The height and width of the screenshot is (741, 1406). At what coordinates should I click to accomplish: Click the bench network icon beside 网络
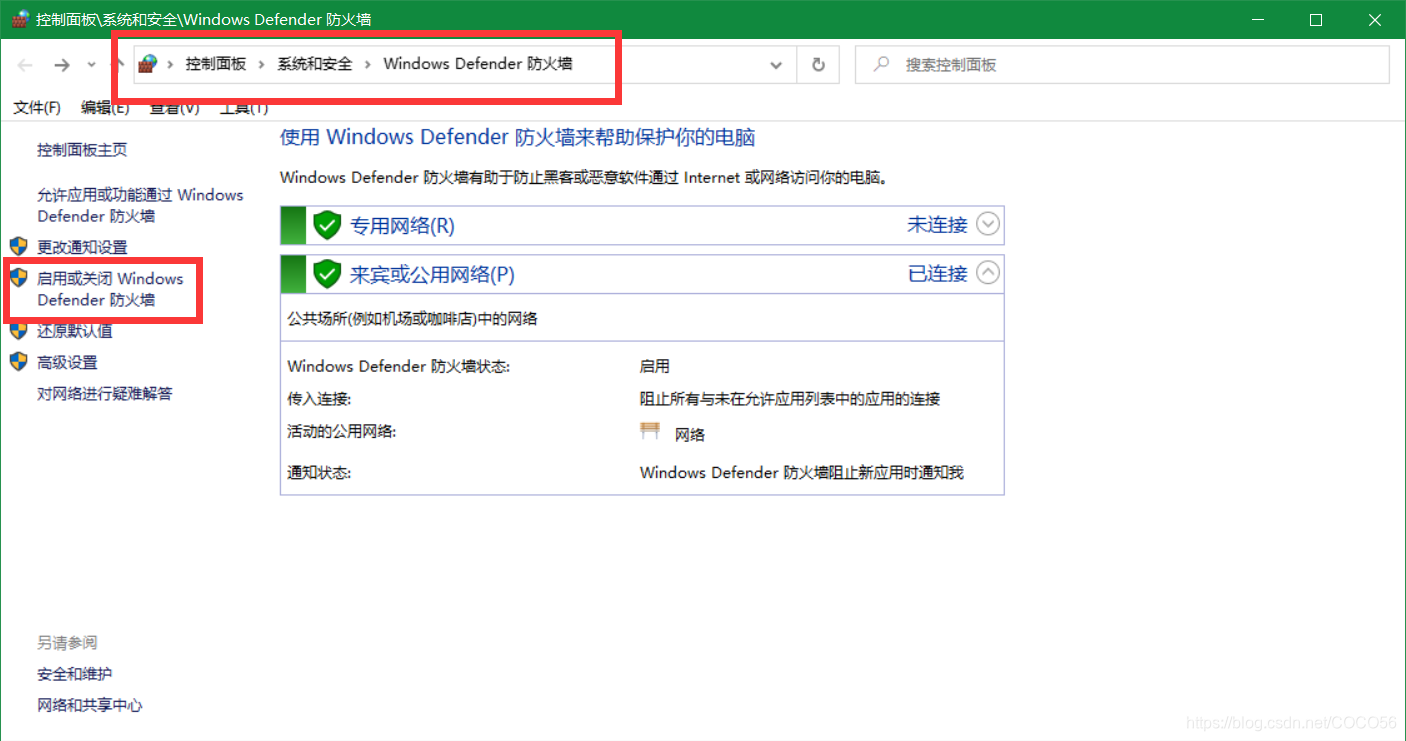[651, 431]
